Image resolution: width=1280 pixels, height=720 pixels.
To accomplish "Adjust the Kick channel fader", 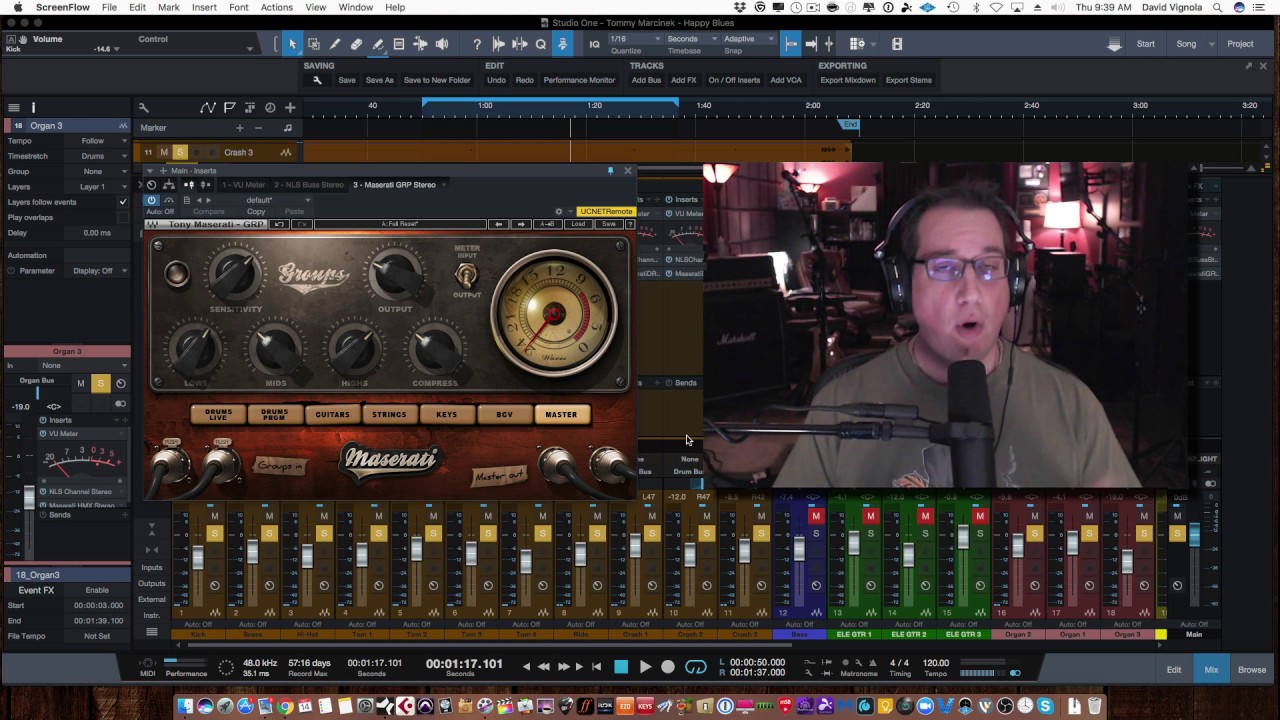I will click(197, 558).
